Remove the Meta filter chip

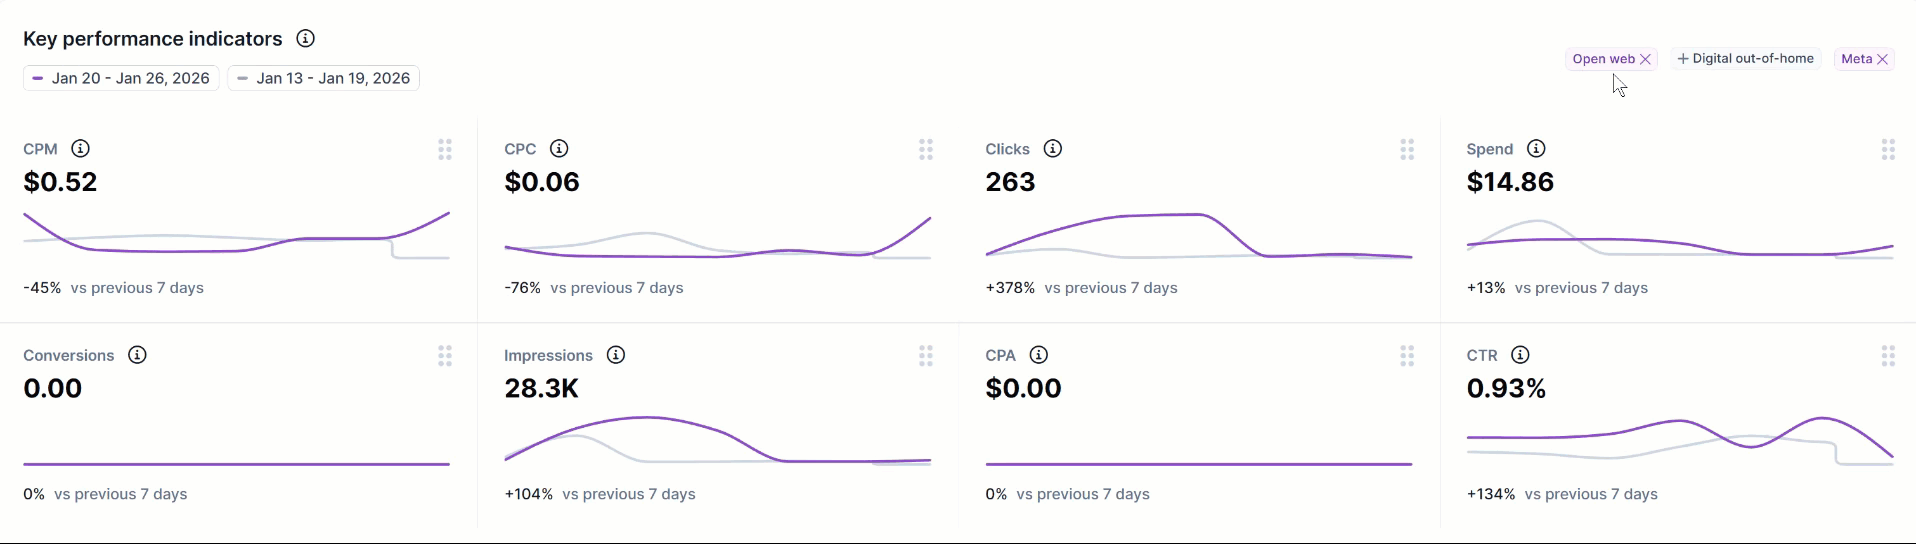(1883, 59)
